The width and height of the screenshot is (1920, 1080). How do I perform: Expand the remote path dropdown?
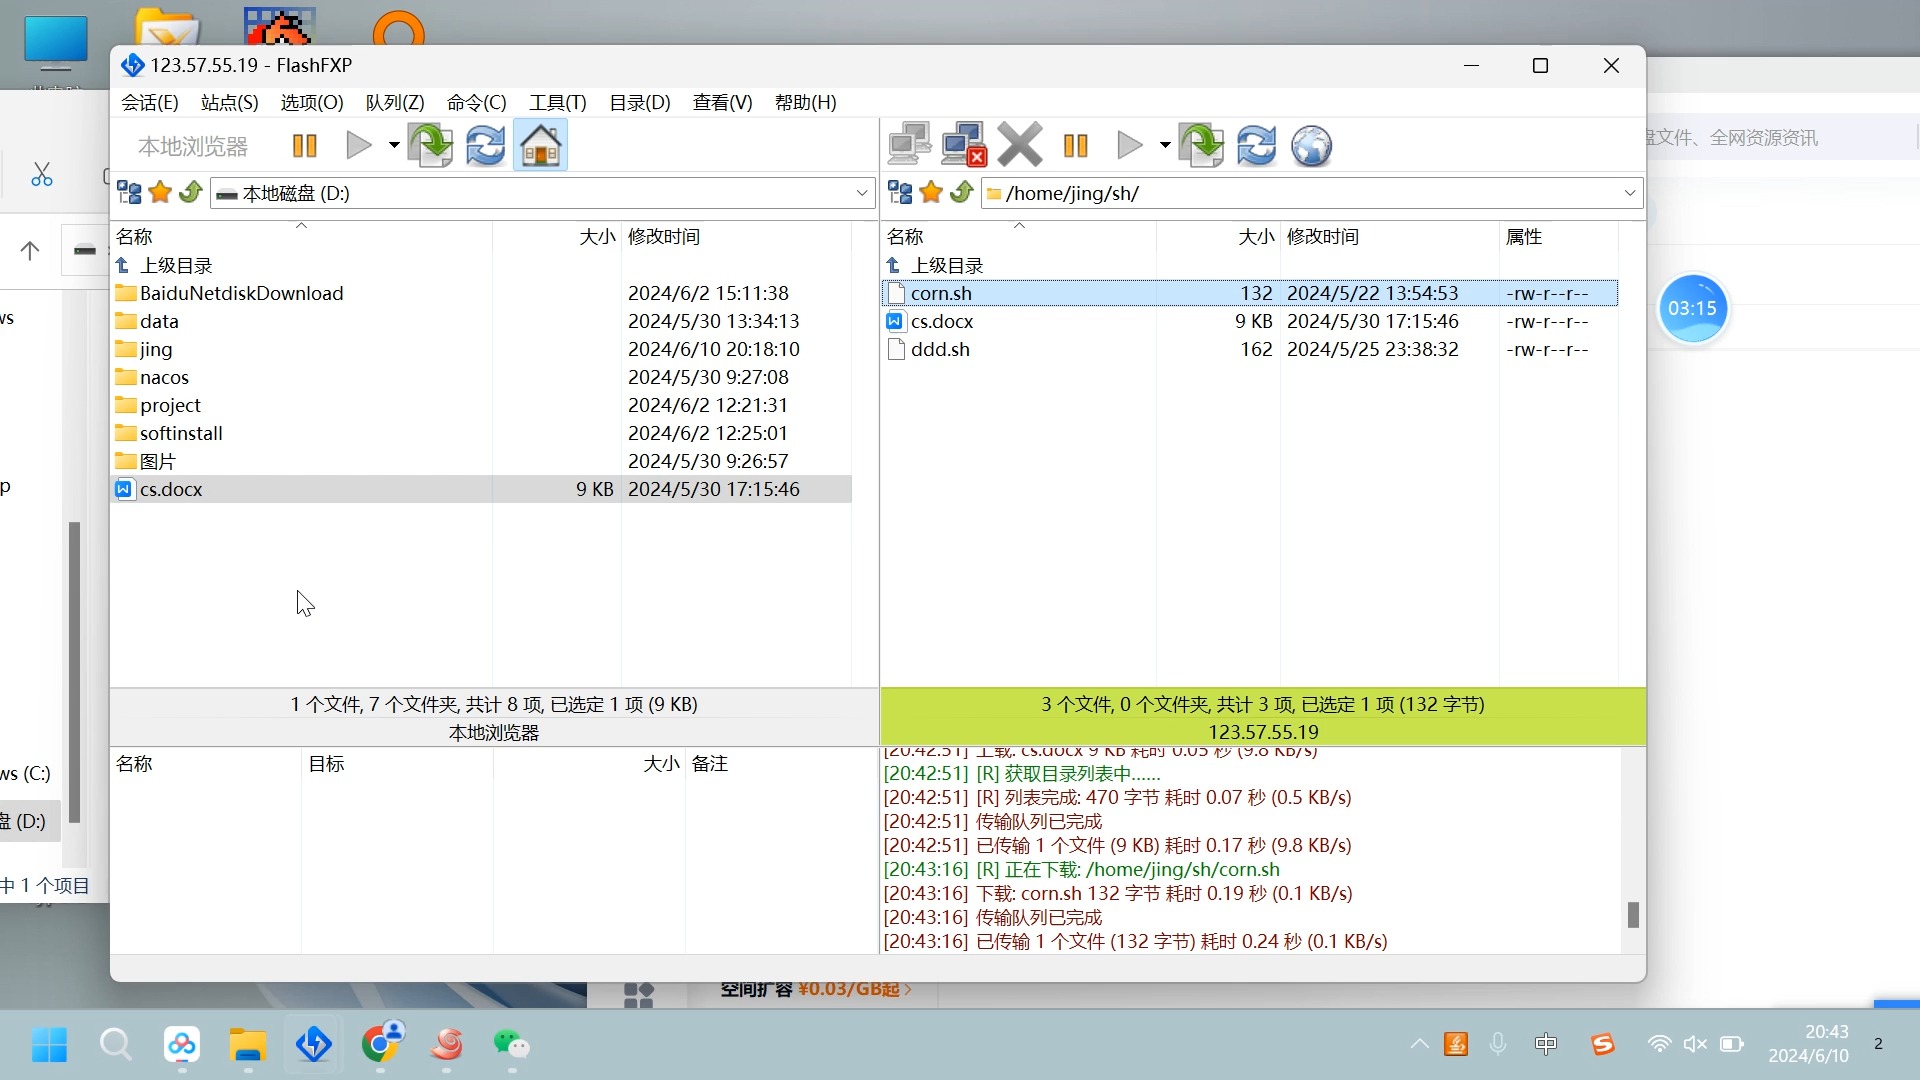pyautogui.click(x=1629, y=192)
